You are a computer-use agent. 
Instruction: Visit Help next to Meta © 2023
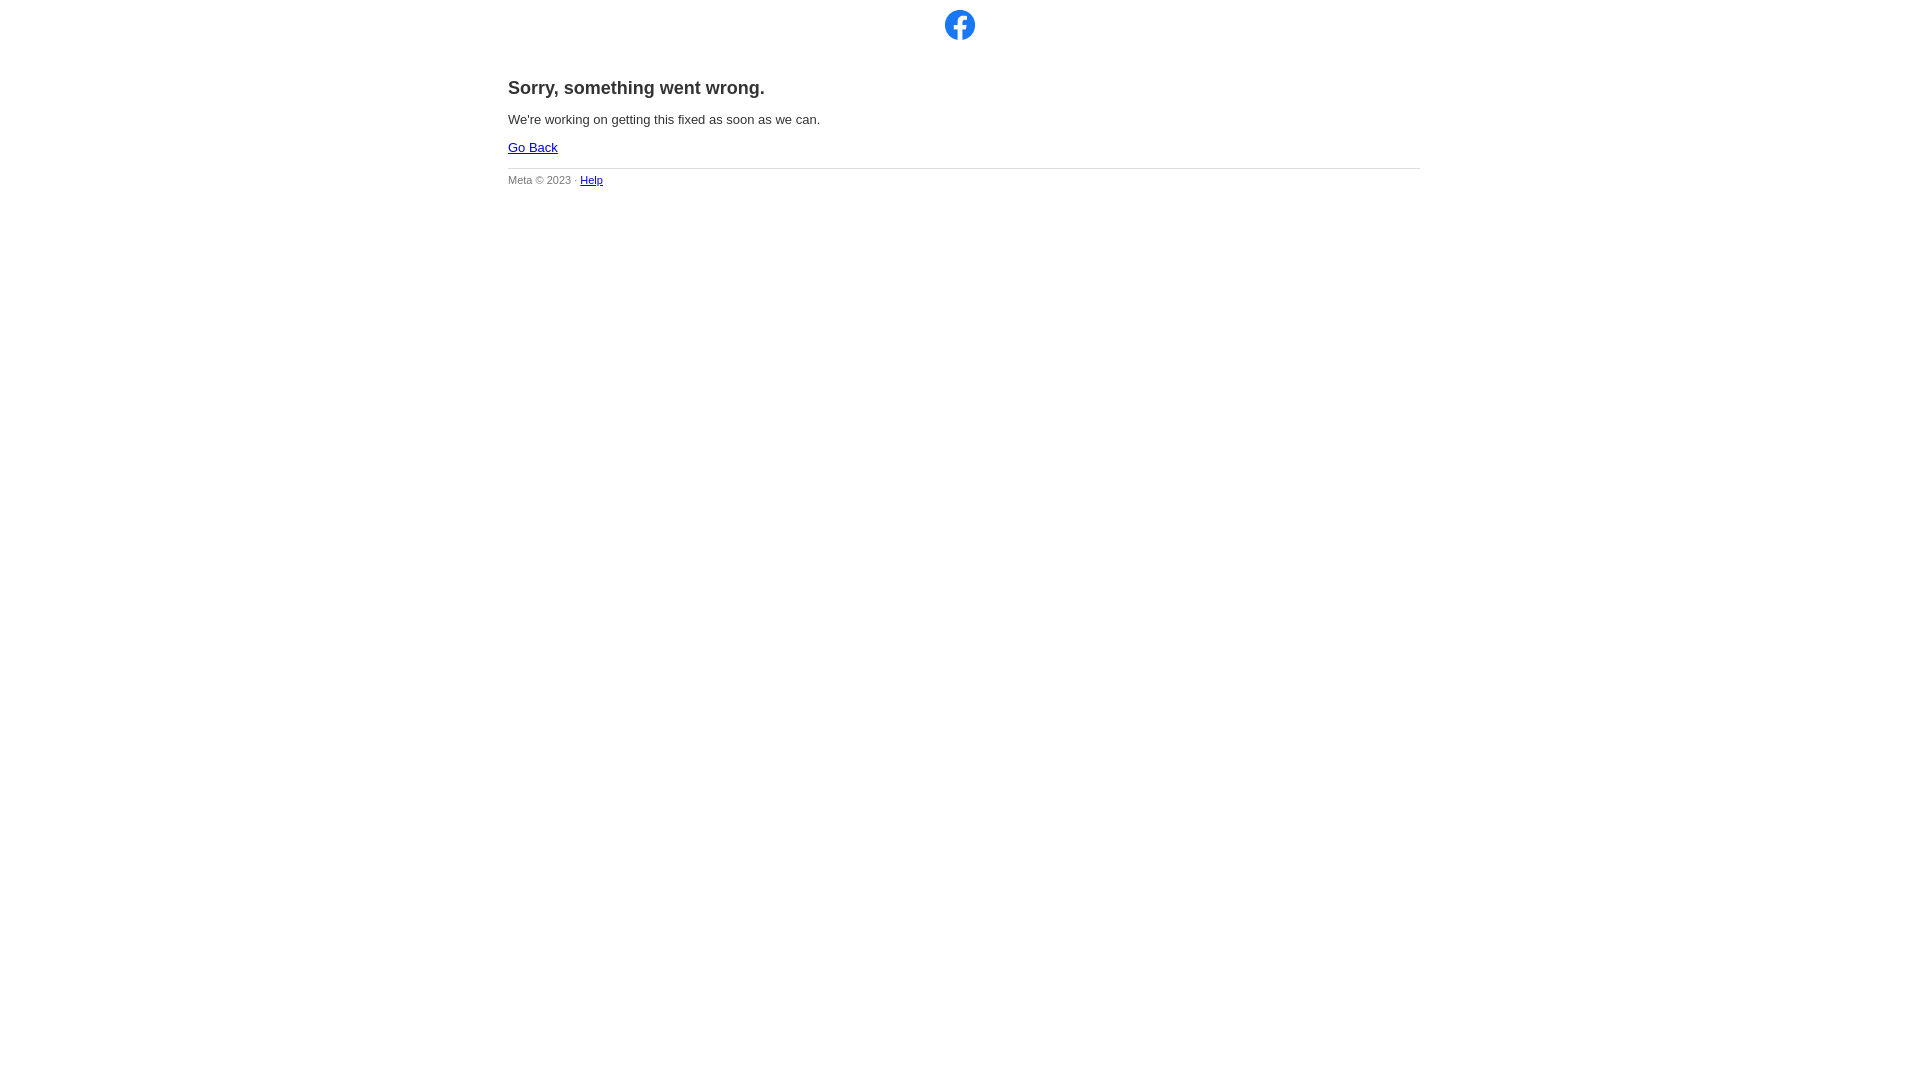[x=591, y=180]
